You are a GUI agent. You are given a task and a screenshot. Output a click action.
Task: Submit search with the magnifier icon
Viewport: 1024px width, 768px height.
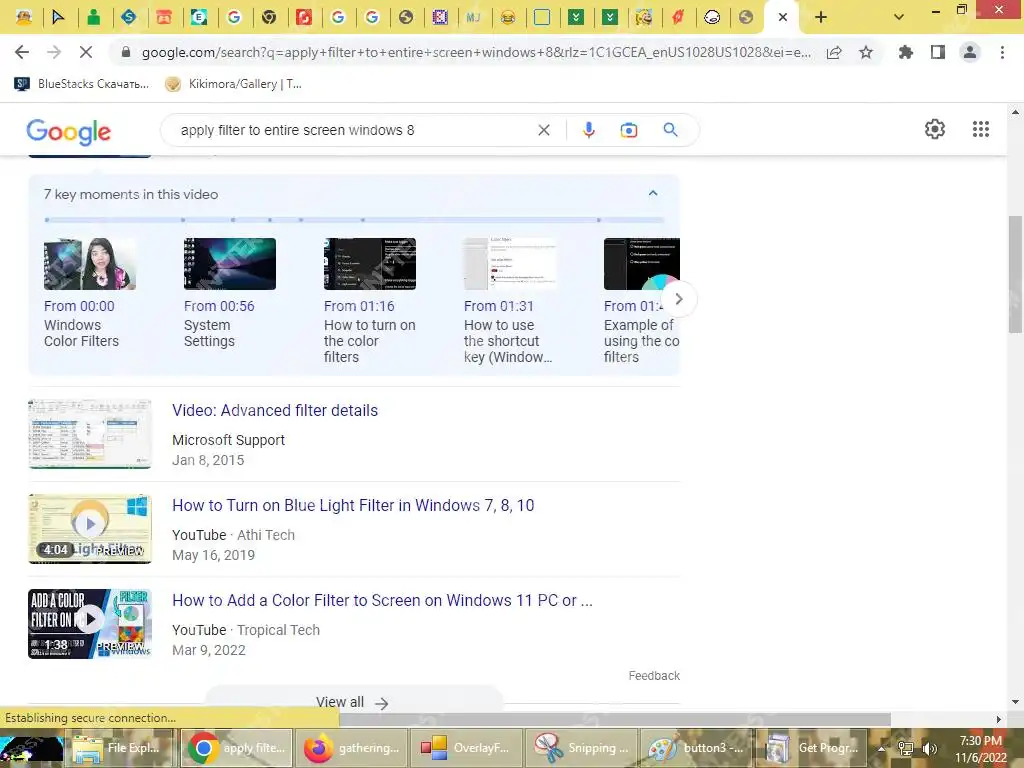670,130
